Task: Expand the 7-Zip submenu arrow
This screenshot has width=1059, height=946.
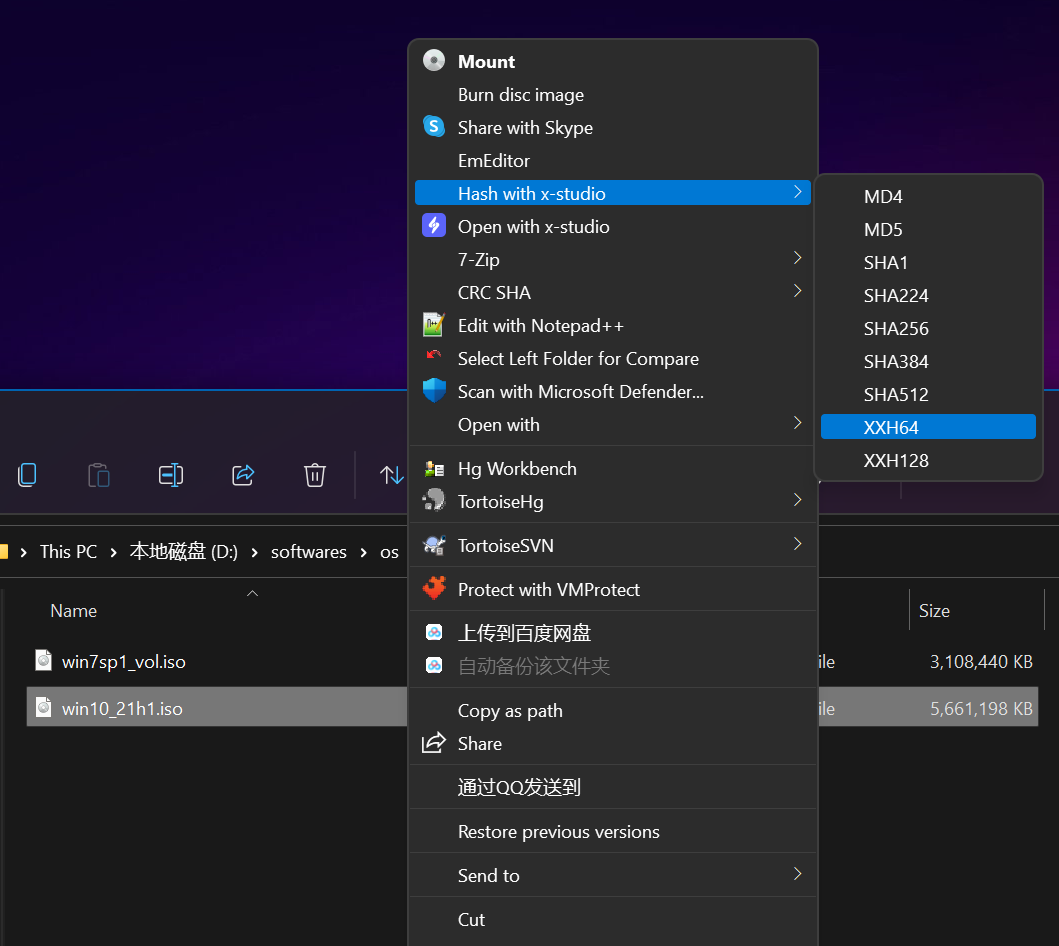Action: 798,258
